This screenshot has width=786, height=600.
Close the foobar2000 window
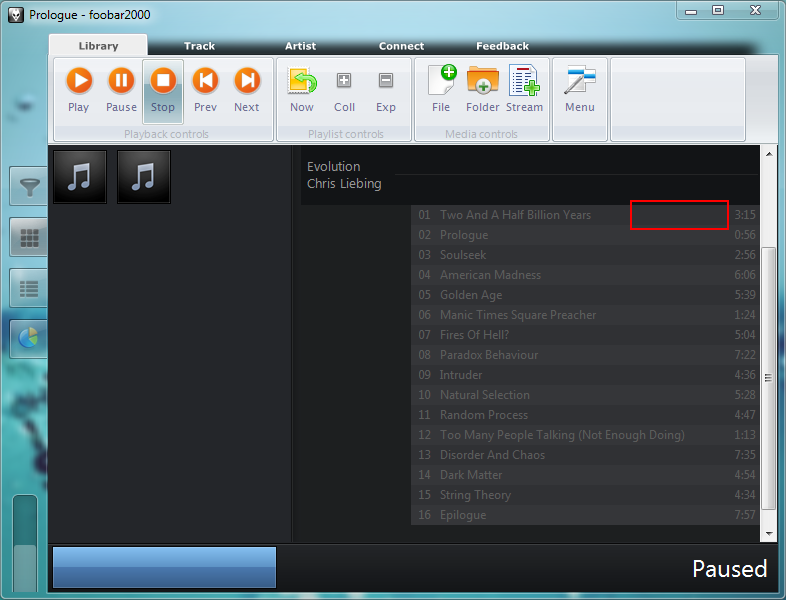coord(755,11)
